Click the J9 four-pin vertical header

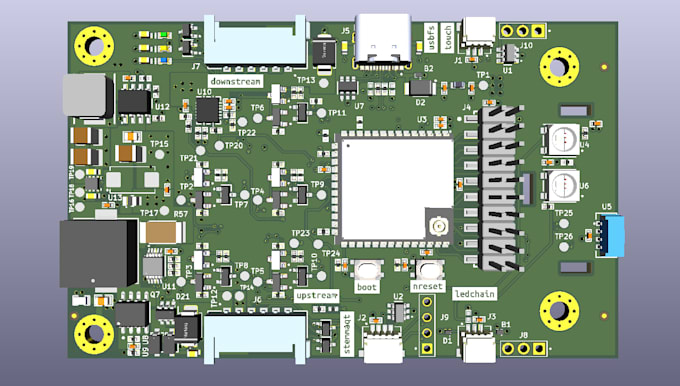427,325
